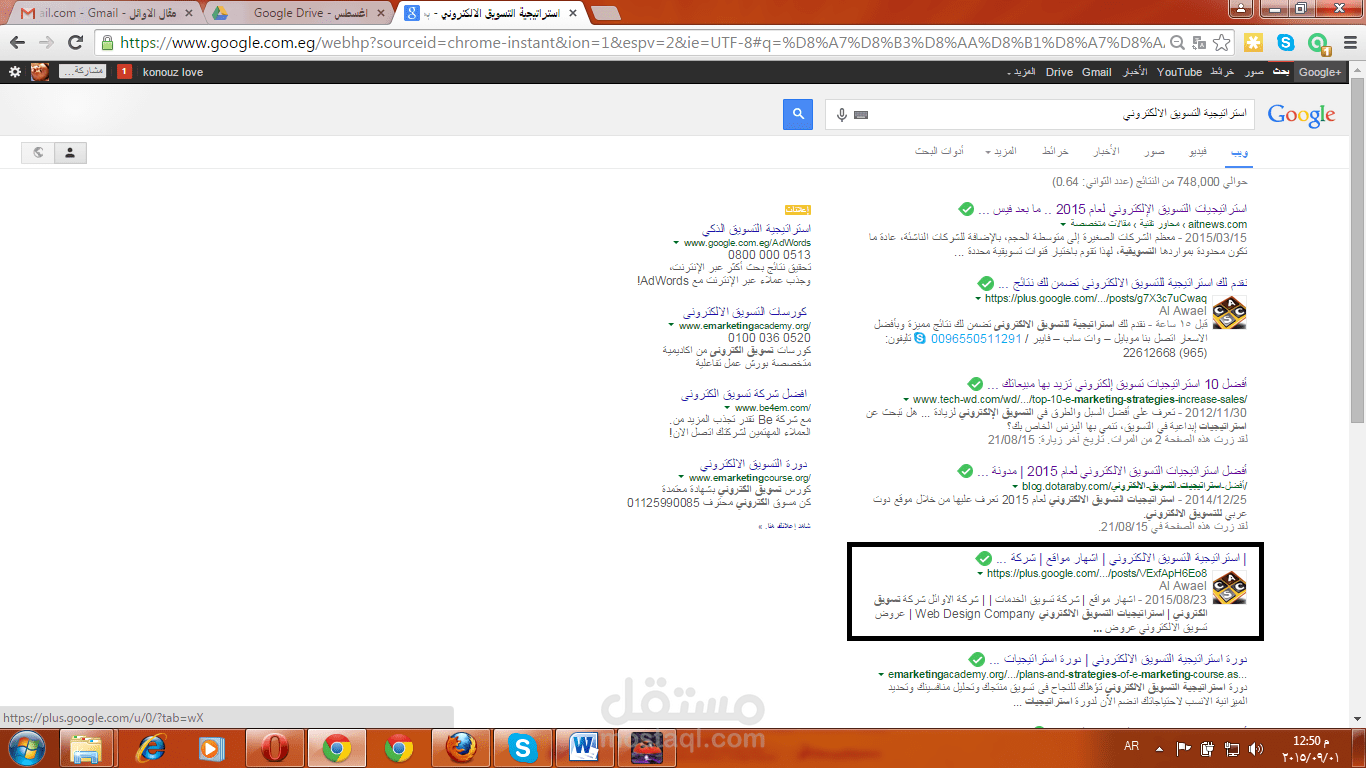Expand the المزيد dropdown in black Google bar
The image size is (1366, 768).
[x=1021, y=72]
